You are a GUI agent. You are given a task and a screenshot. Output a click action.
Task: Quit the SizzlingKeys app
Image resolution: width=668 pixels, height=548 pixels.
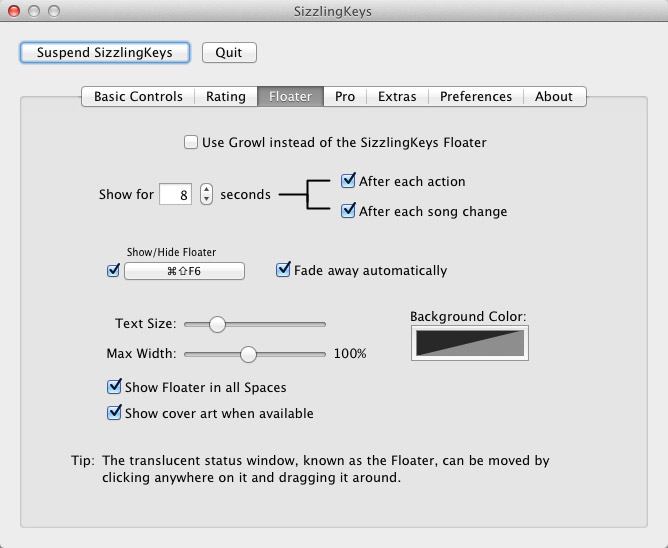pyautogui.click(x=229, y=52)
